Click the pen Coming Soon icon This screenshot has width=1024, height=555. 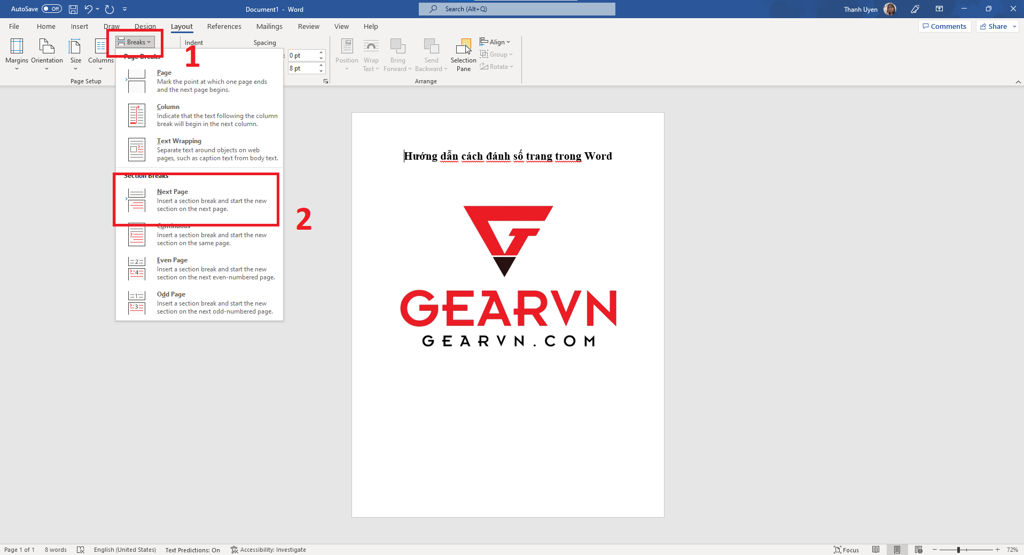click(915, 9)
